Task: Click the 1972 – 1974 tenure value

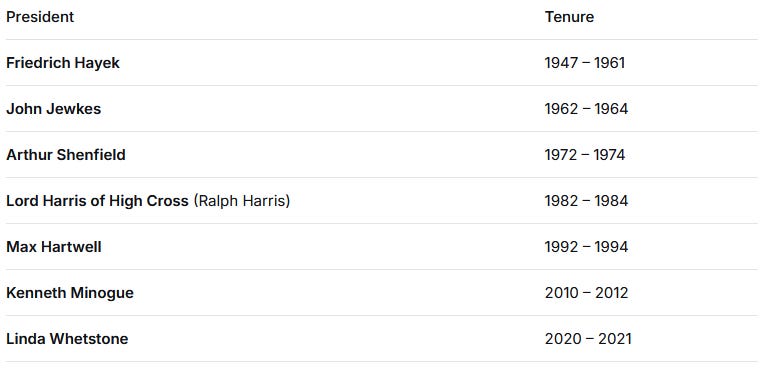Action: coord(584,155)
